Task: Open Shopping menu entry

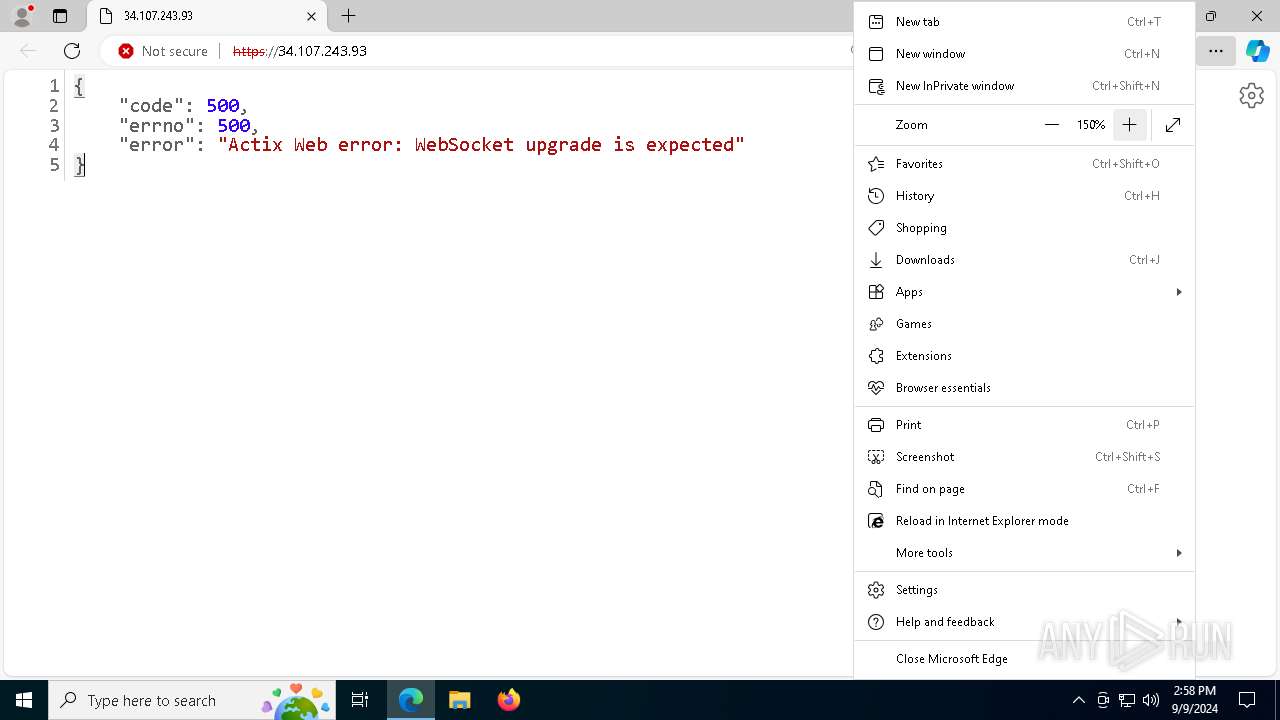Action: [x=1024, y=228]
